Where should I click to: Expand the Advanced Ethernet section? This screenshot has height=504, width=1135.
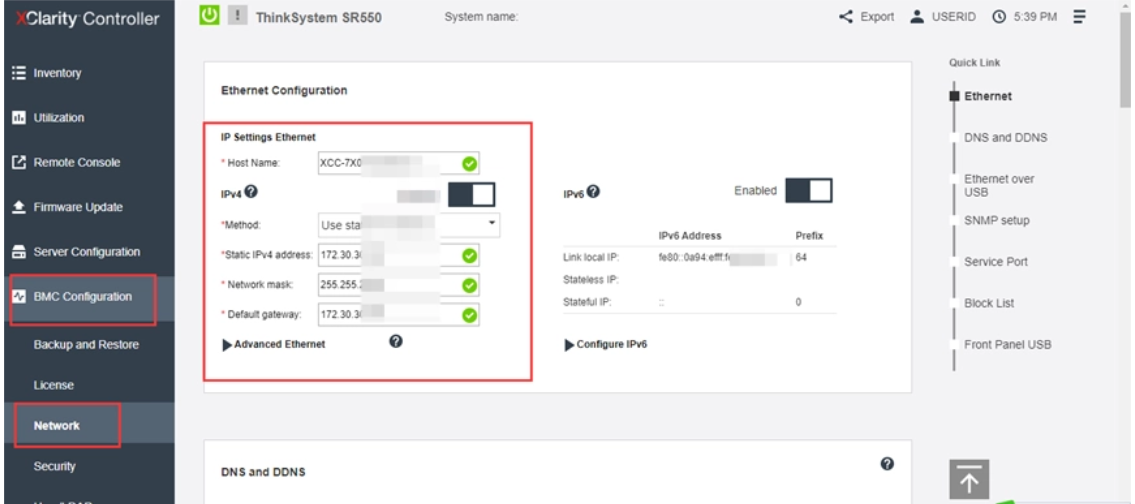click(x=274, y=345)
